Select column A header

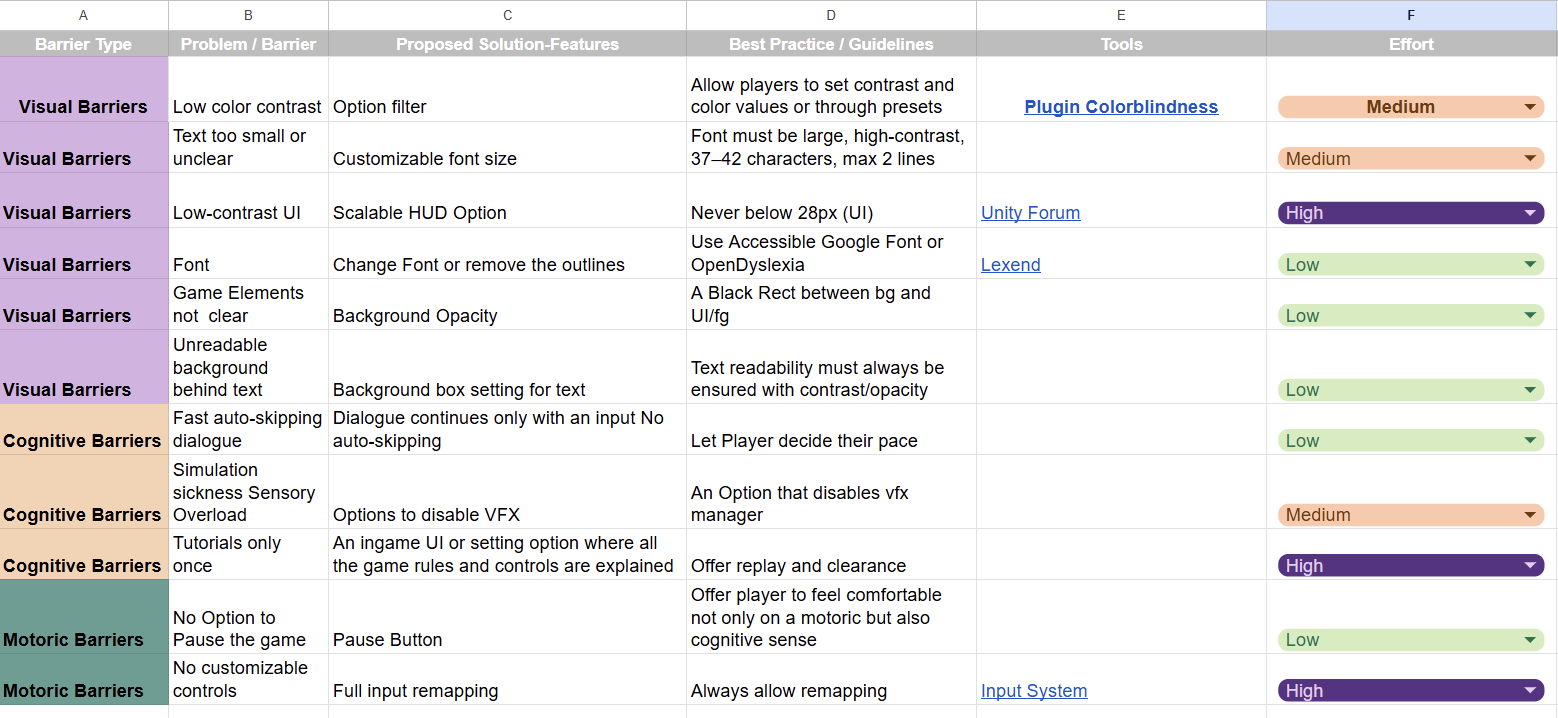[83, 15]
